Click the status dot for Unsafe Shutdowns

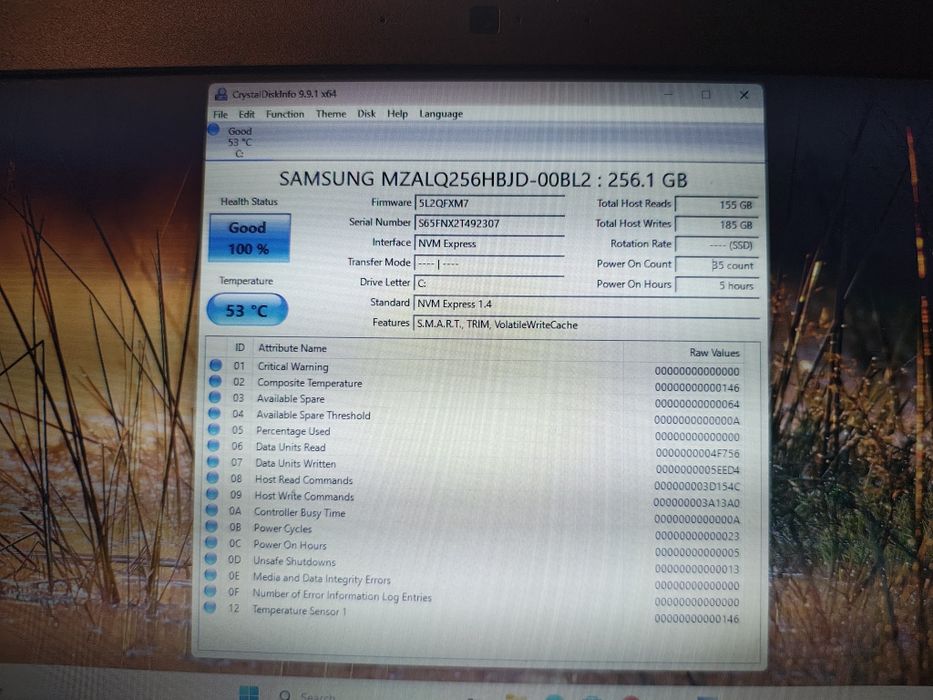click(x=211, y=559)
